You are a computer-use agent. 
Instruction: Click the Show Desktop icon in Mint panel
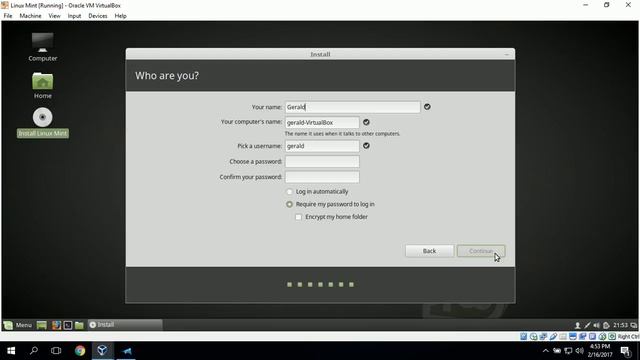pos(42,325)
